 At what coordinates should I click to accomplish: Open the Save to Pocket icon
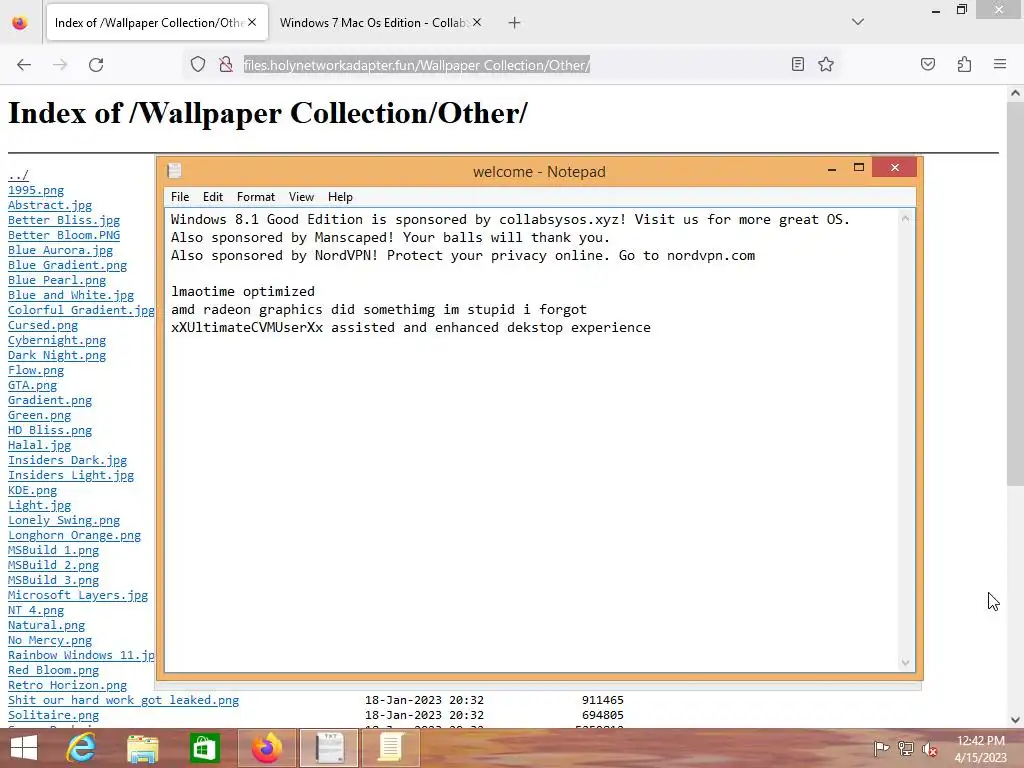[928, 64]
